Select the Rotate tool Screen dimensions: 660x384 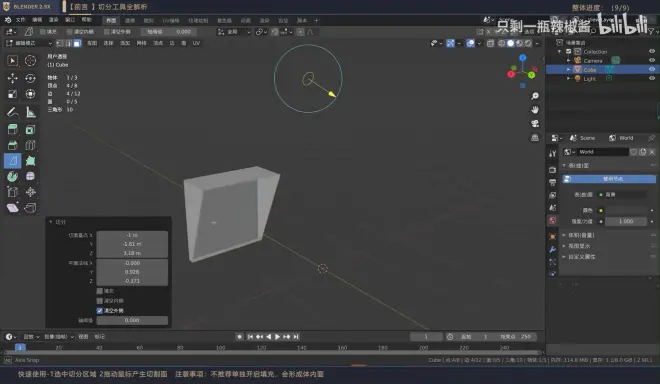tap(30, 78)
